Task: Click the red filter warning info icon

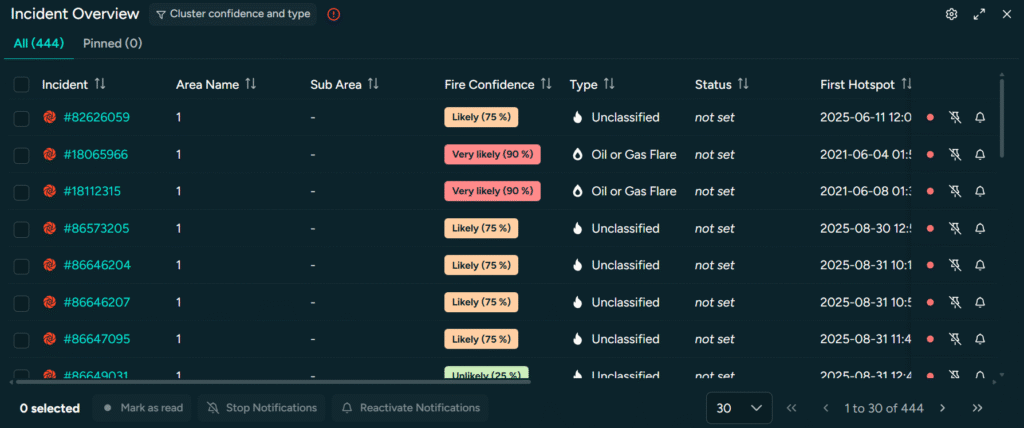Action: click(x=334, y=15)
